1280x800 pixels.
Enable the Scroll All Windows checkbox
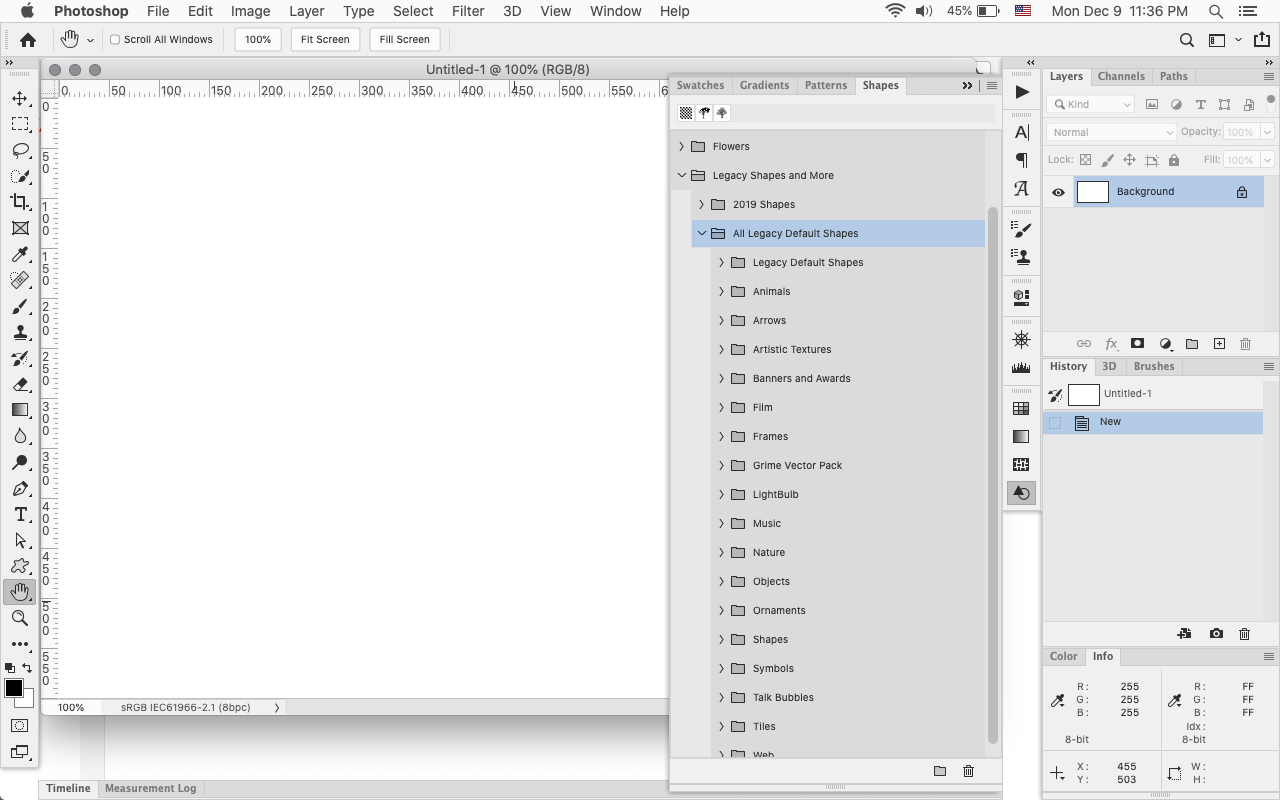114,39
